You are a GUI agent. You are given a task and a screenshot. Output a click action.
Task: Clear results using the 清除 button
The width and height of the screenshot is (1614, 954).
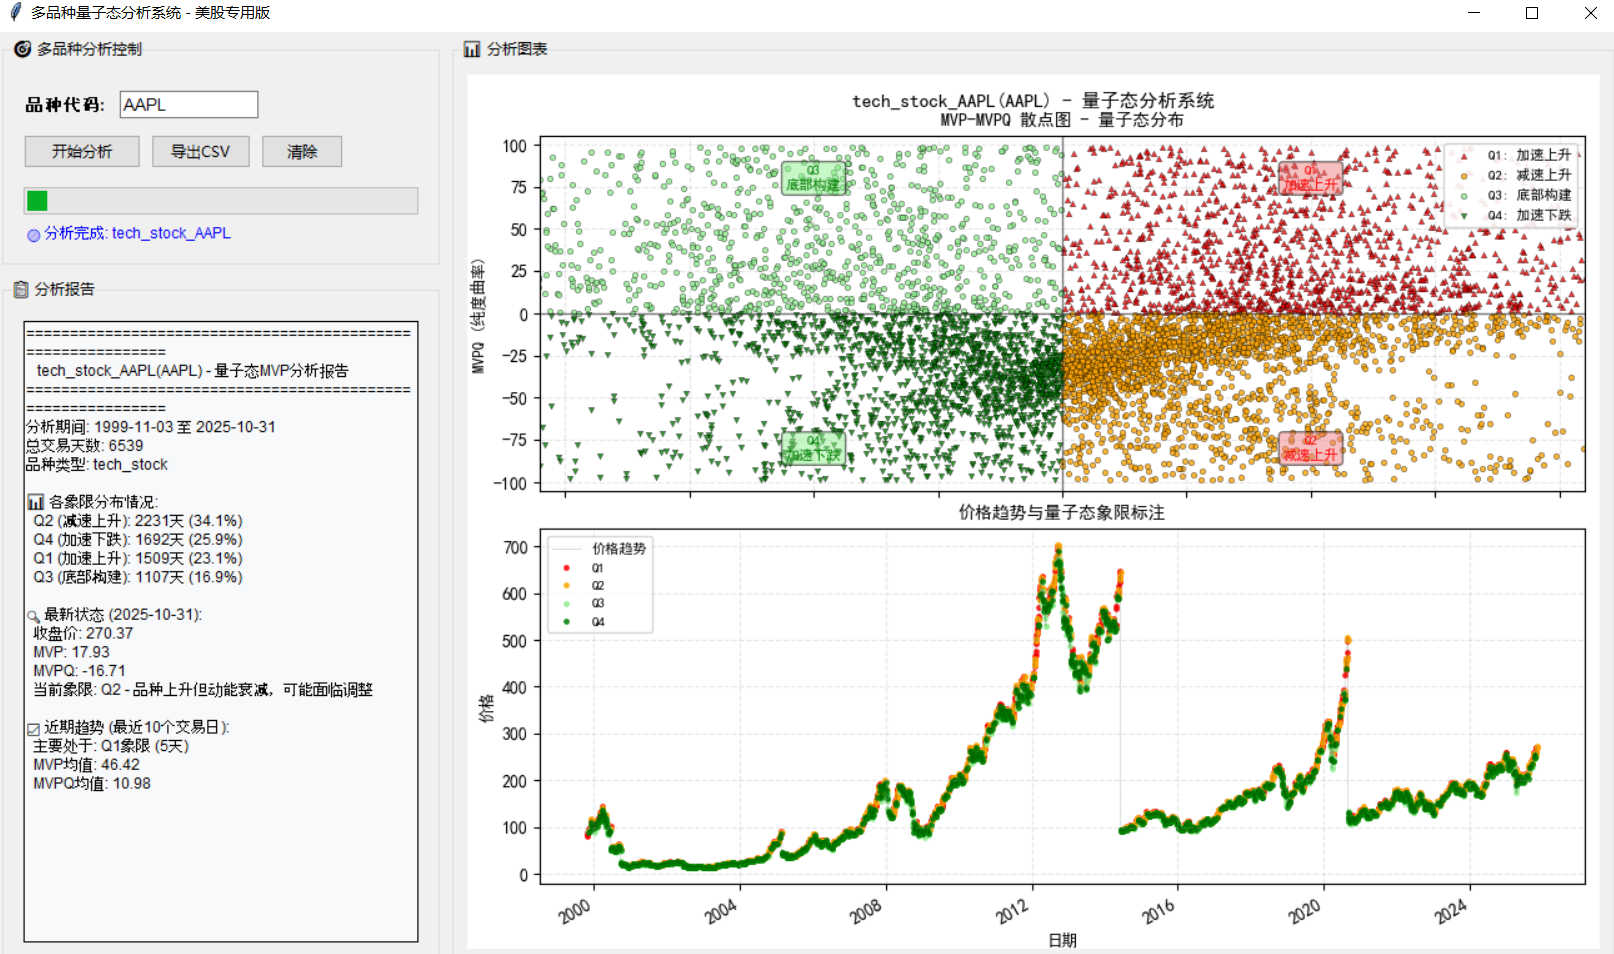pos(302,151)
